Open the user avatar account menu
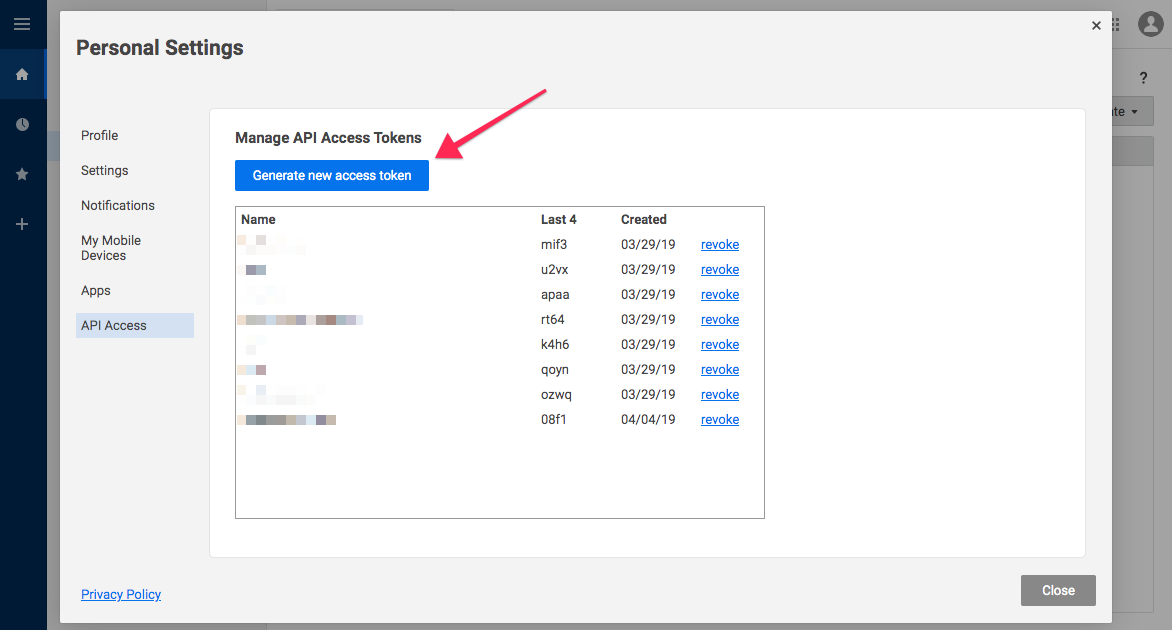This screenshot has height=630, width=1172. coord(1149,24)
